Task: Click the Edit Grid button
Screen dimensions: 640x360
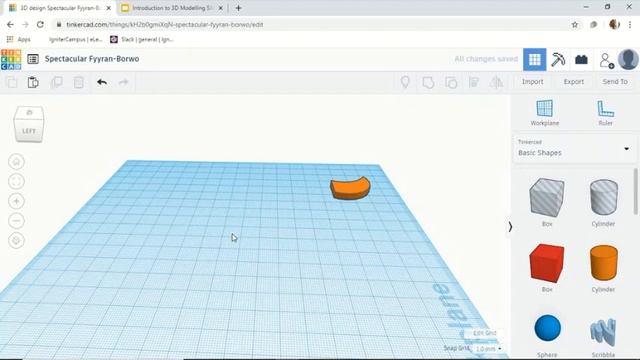Action: click(x=484, y=333)
